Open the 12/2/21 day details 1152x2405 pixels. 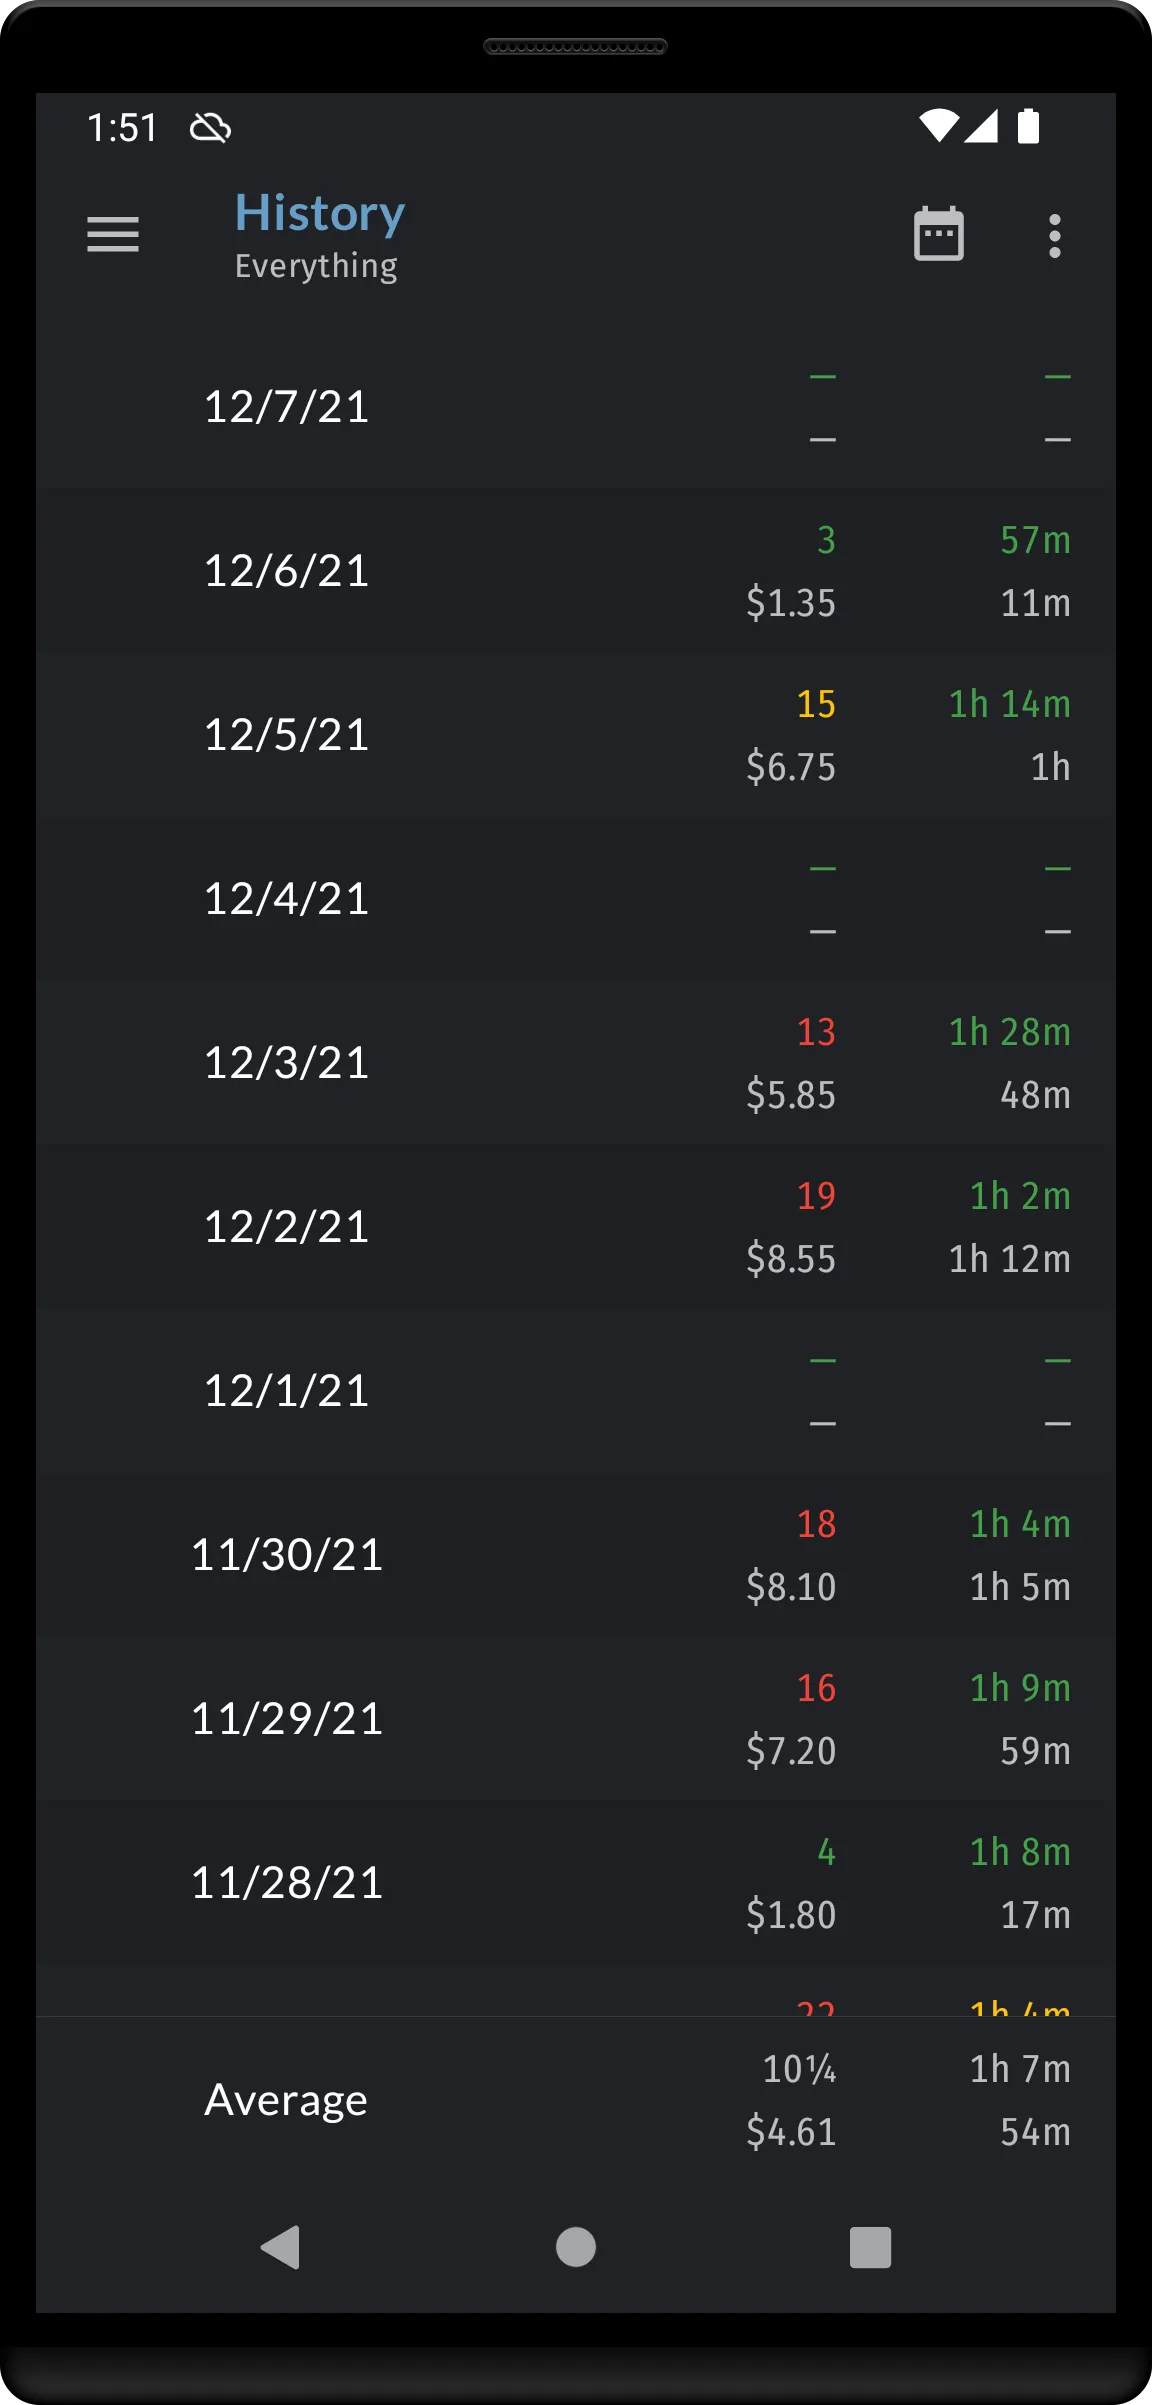pyautogui.click(x=576, y=1227)
